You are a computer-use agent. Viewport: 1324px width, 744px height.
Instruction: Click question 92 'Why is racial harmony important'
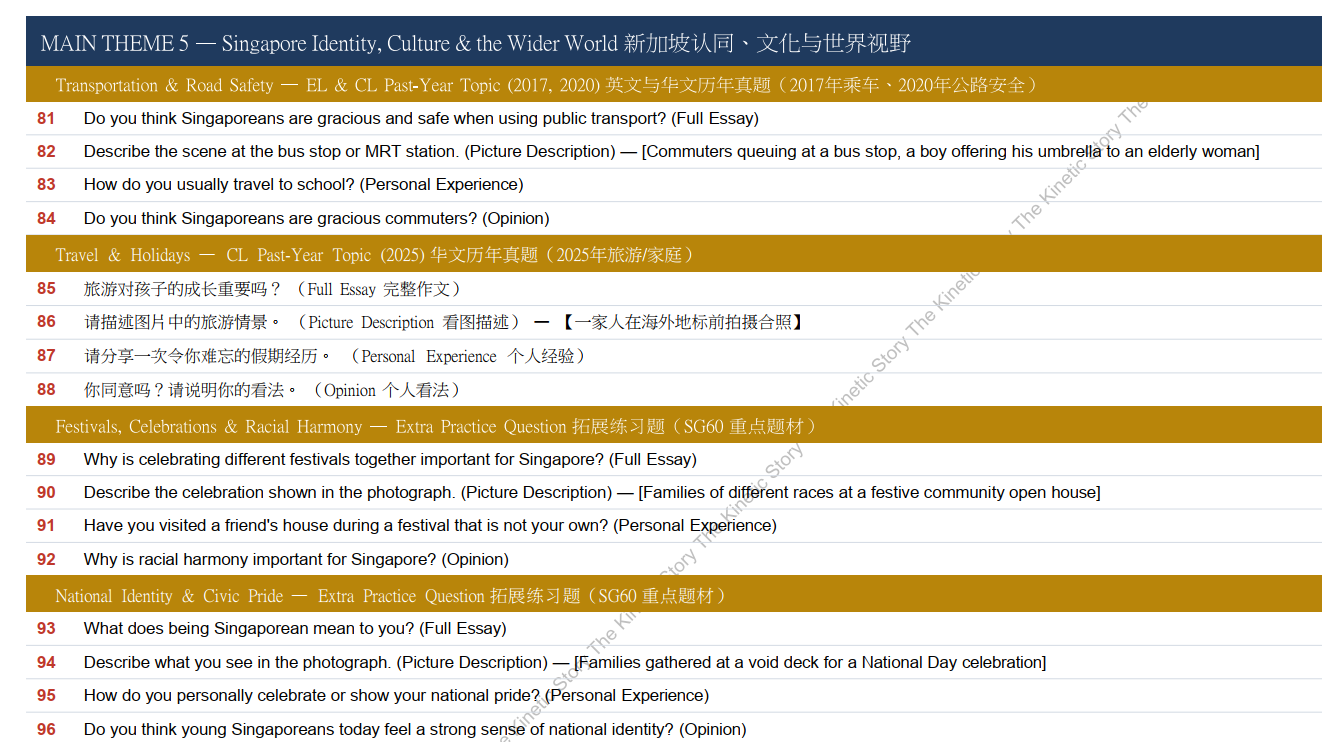(x=296, y=559)
